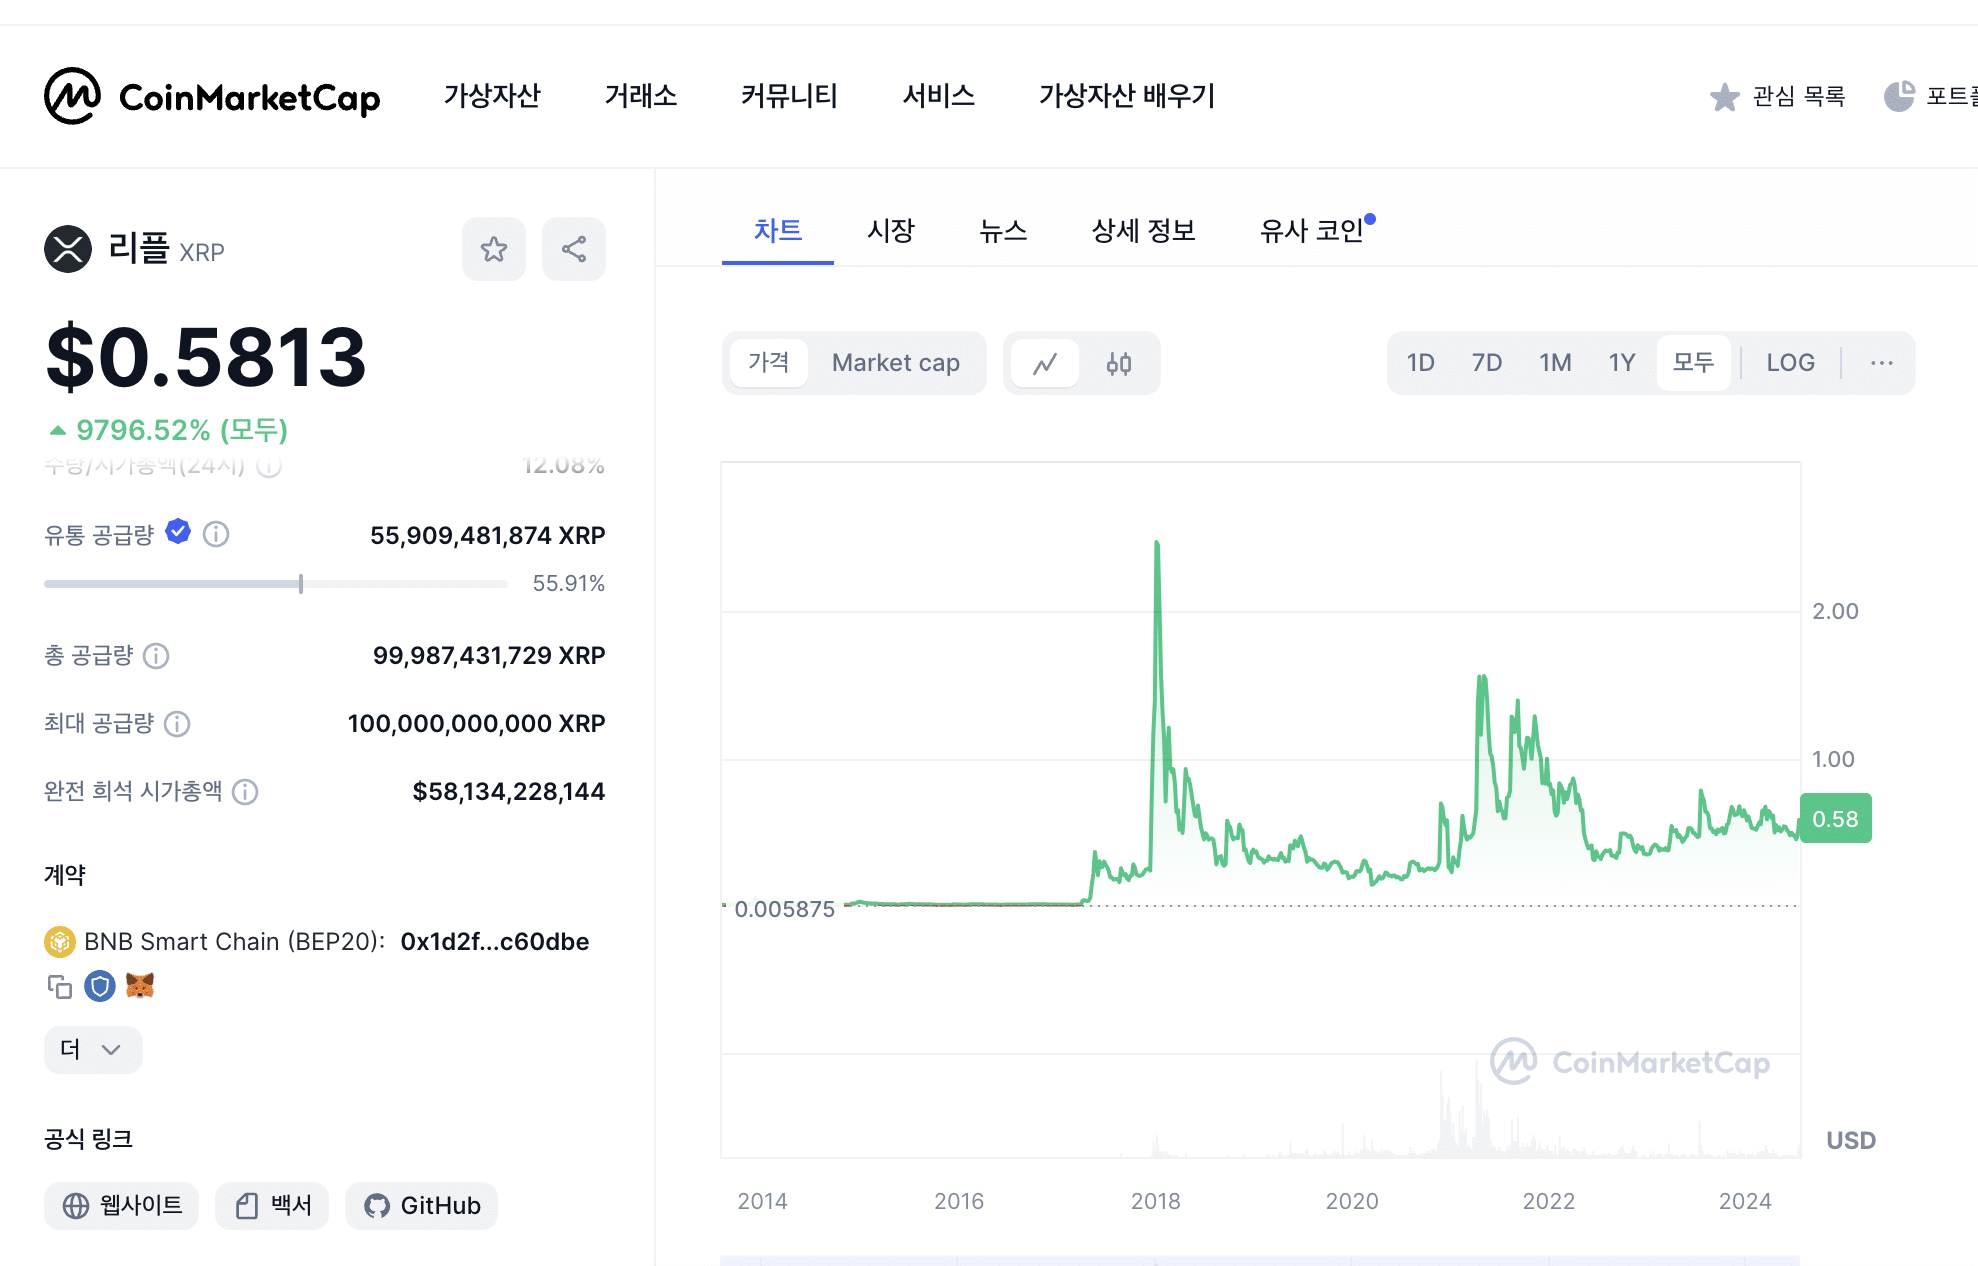This screenshot has height=1266, width=1978.
Task: Set chart range to 1D
Action: [x=1421, y=363]
